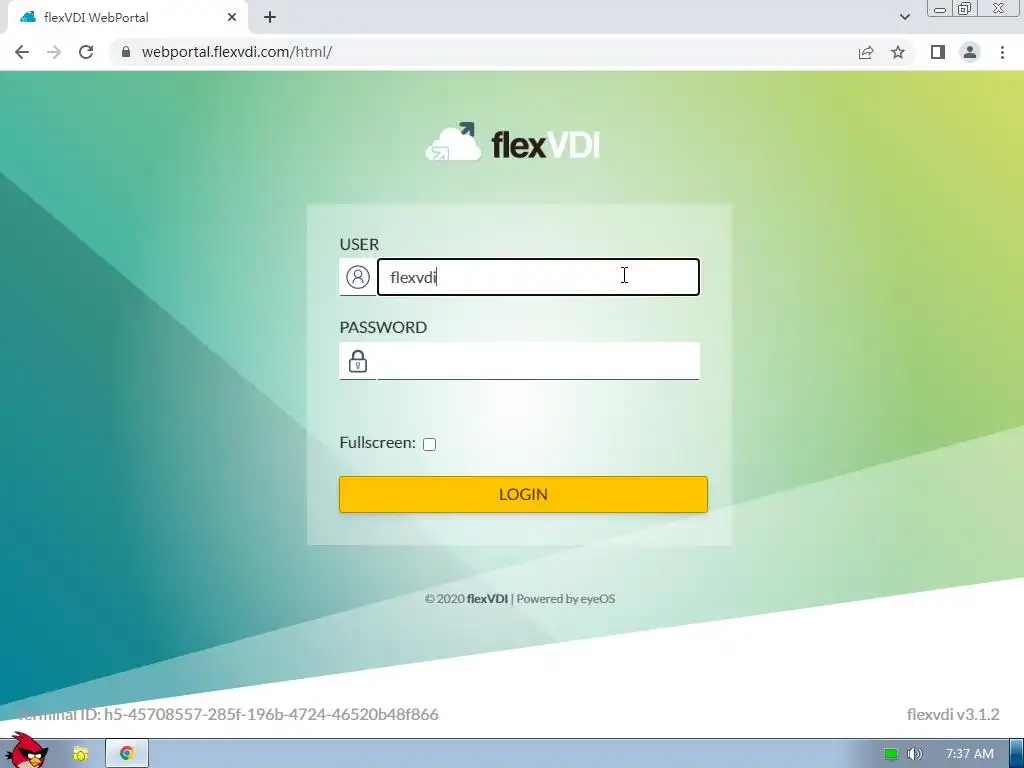The width and height of the screenshot is (1024, 768).
Task: Open the browser side panel icon
Action: (x=938, y=52)
